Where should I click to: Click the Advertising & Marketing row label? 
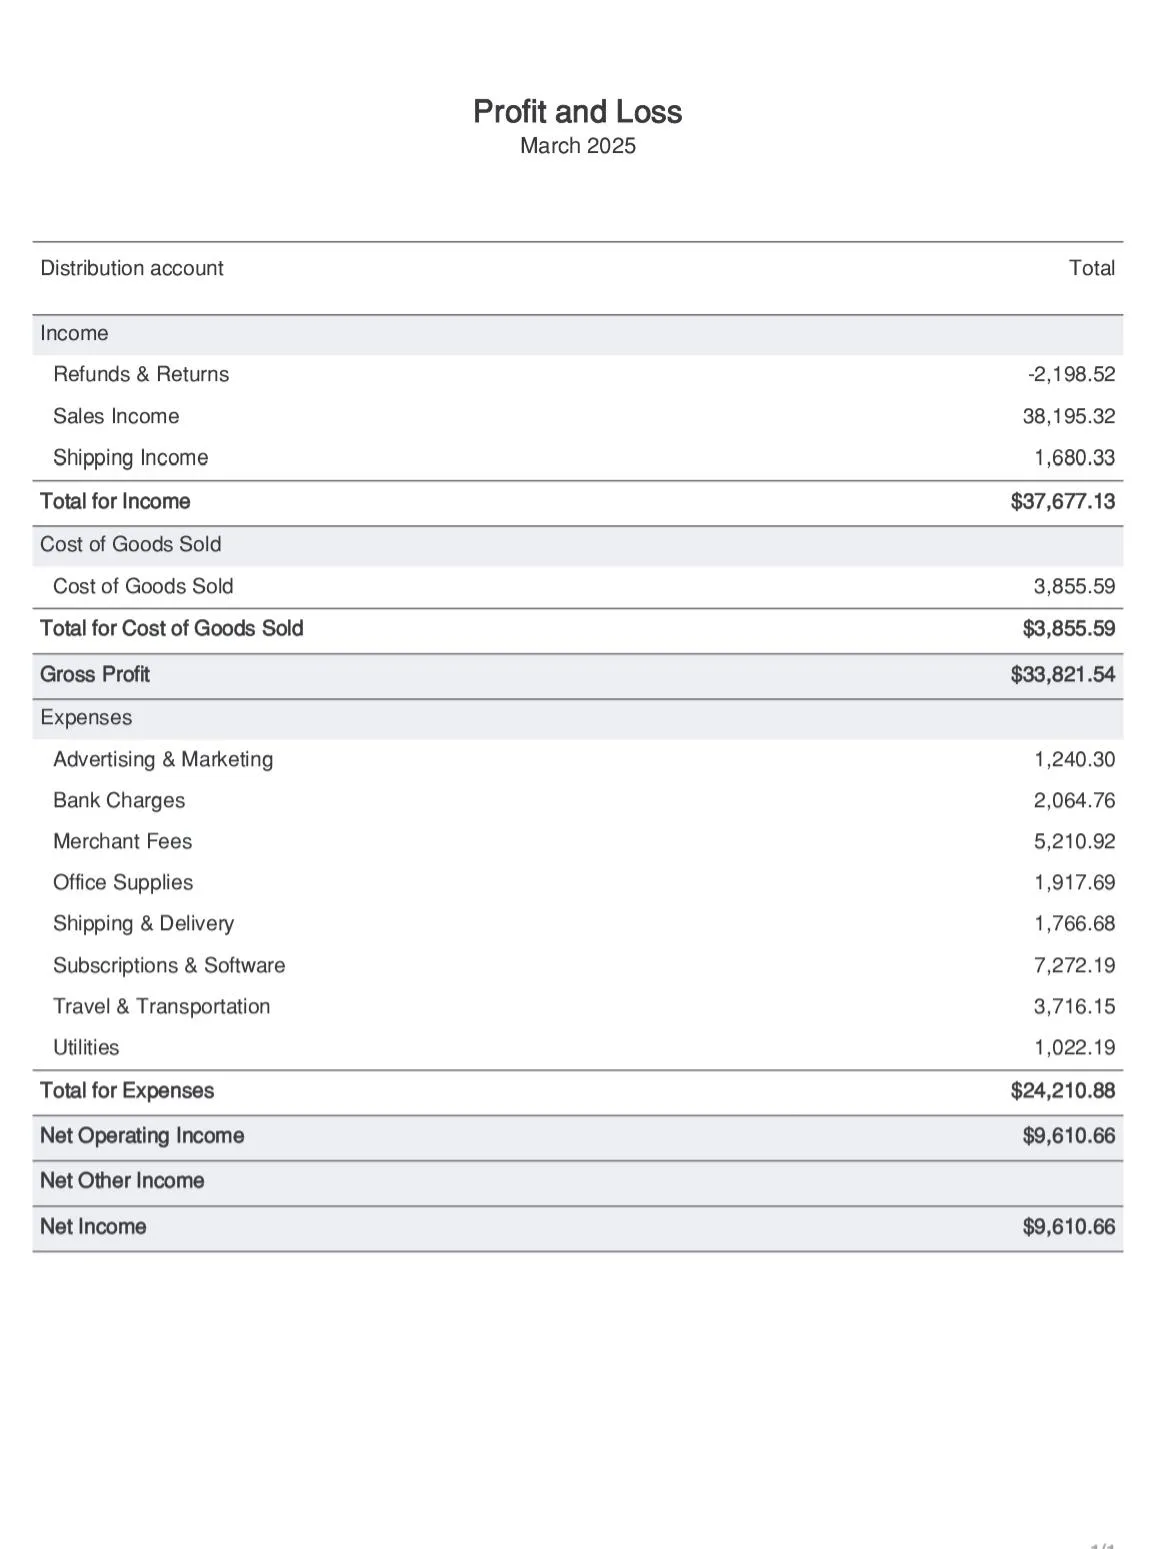coord(163,759)
